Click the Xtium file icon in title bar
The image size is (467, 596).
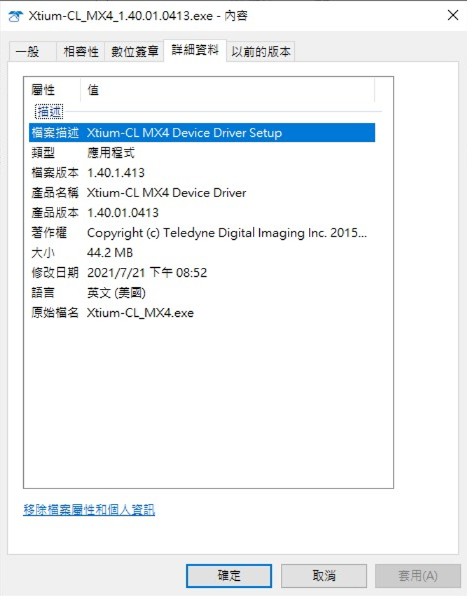15,16
